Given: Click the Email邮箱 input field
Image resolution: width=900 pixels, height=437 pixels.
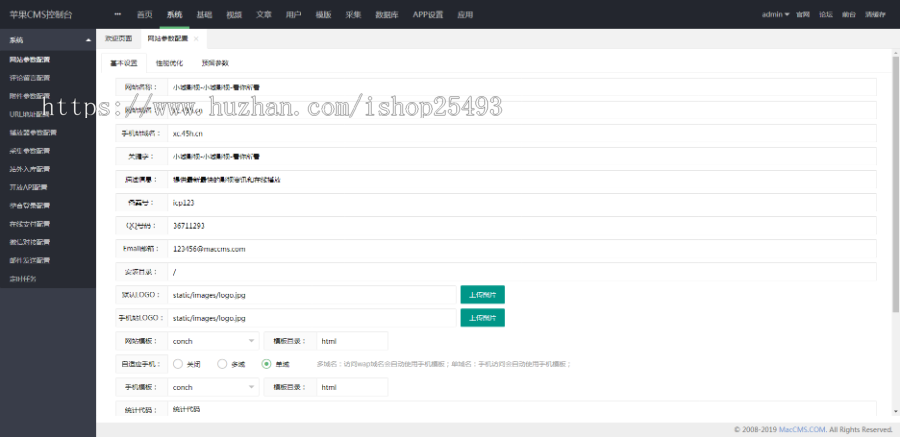Looking at the screenshot, I should pyautogui.click(x=520, y=248).
